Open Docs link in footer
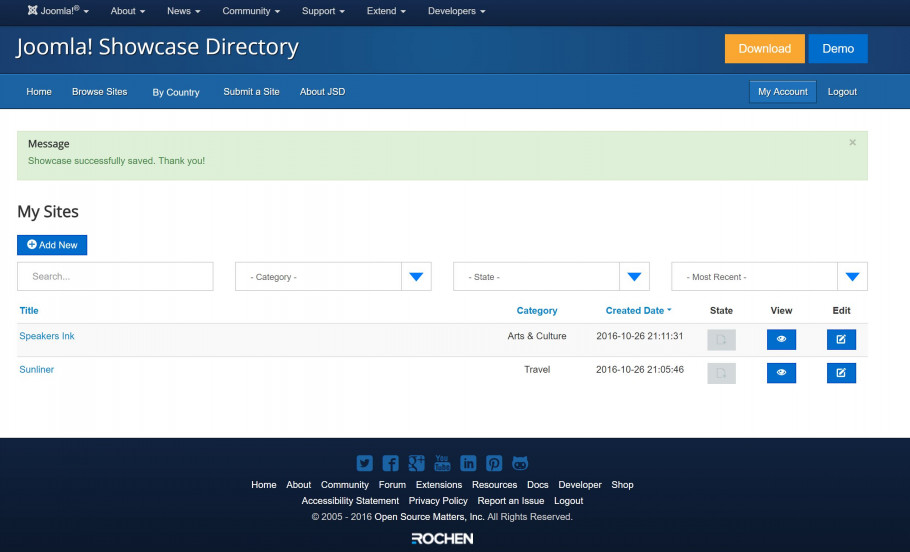The width and height of the screenshot is (910, 552). [x=537, y=485]
